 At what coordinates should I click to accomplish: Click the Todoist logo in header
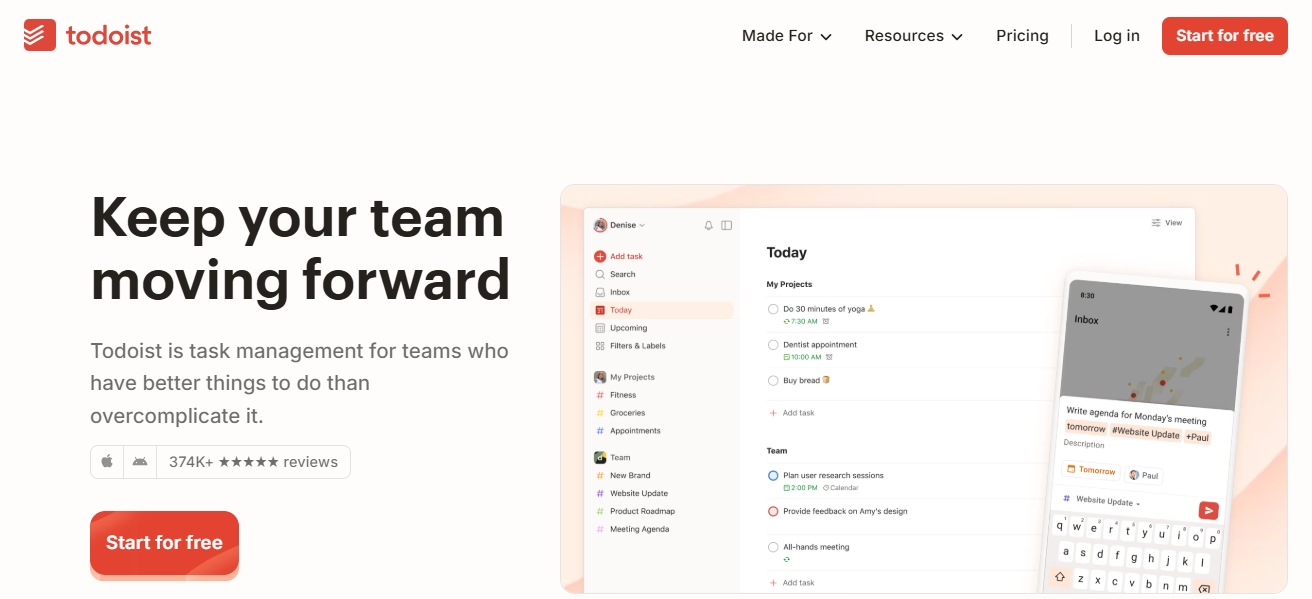pos(88,35)
